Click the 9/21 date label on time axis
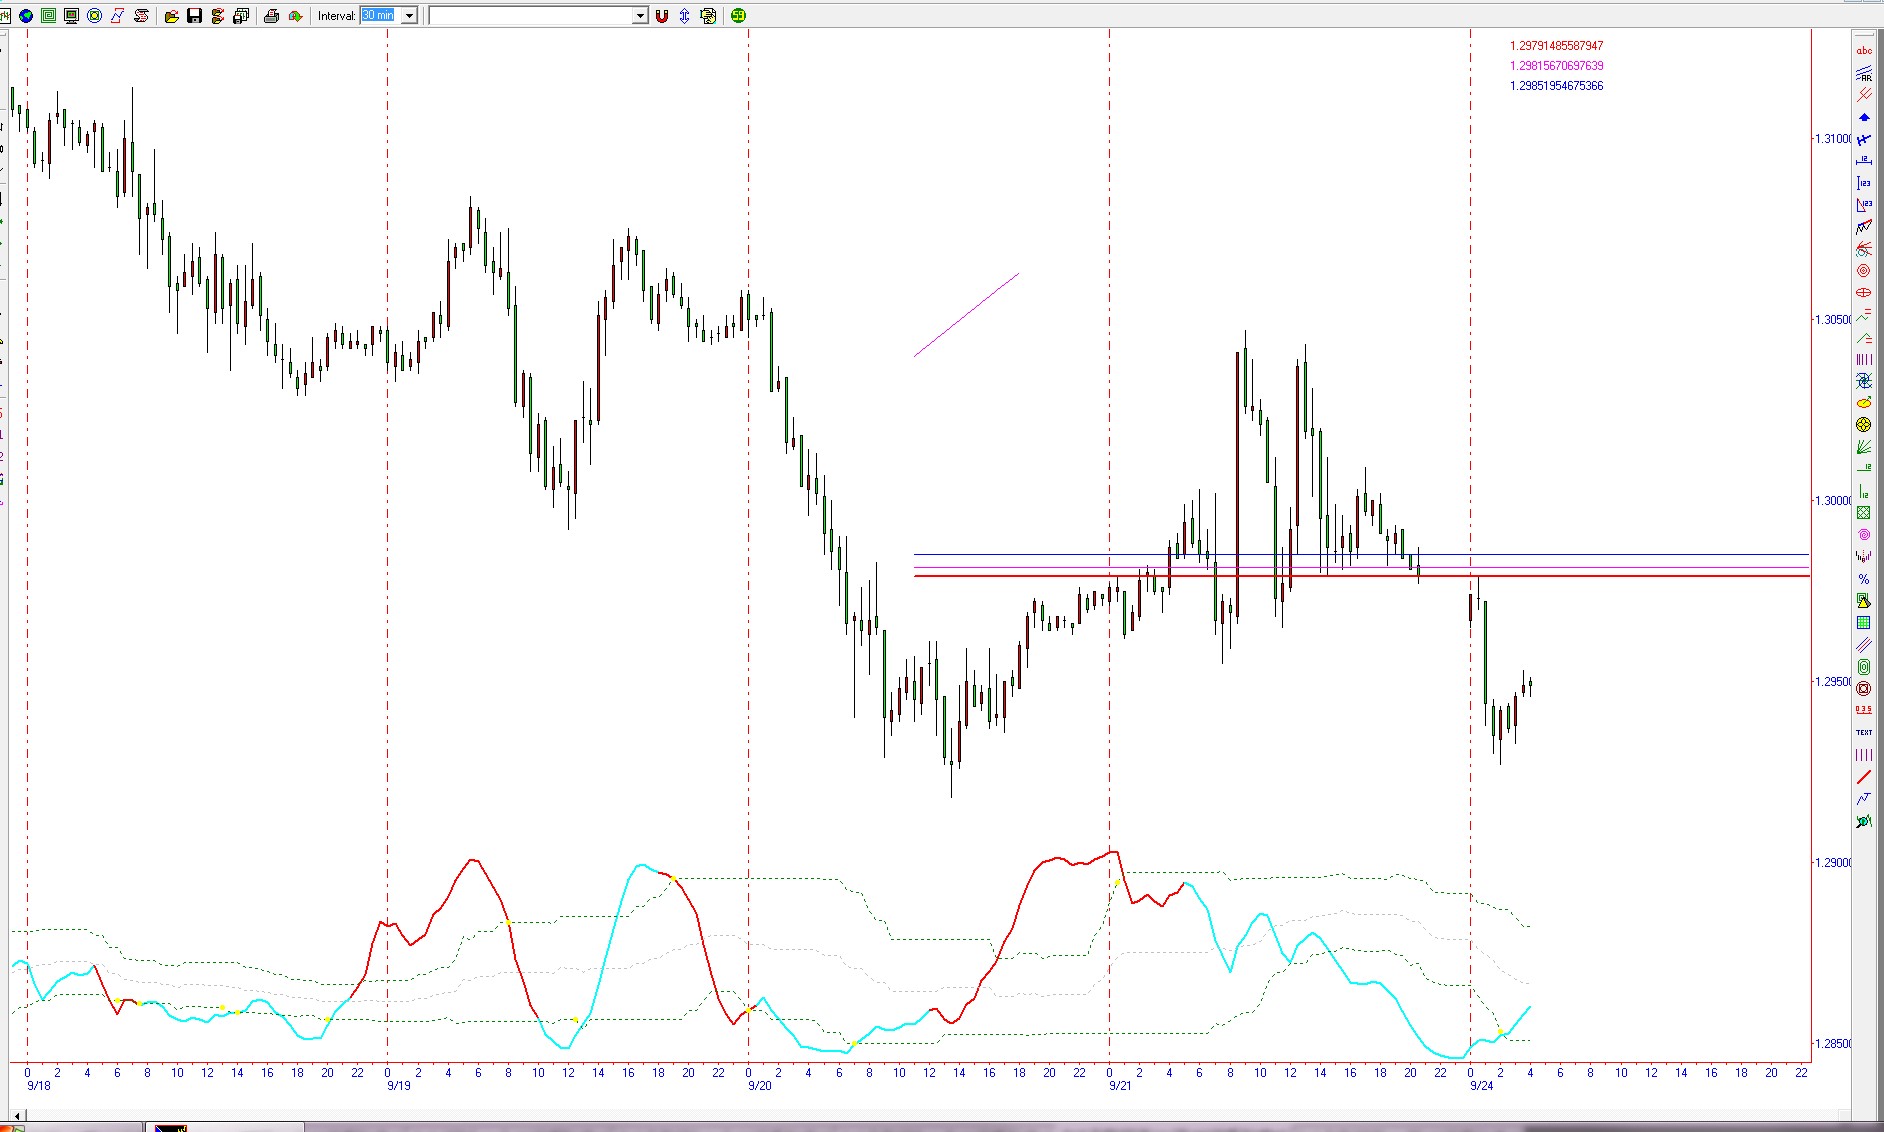This screenshot has width=1884, height=1132. coord(1120,1086)
